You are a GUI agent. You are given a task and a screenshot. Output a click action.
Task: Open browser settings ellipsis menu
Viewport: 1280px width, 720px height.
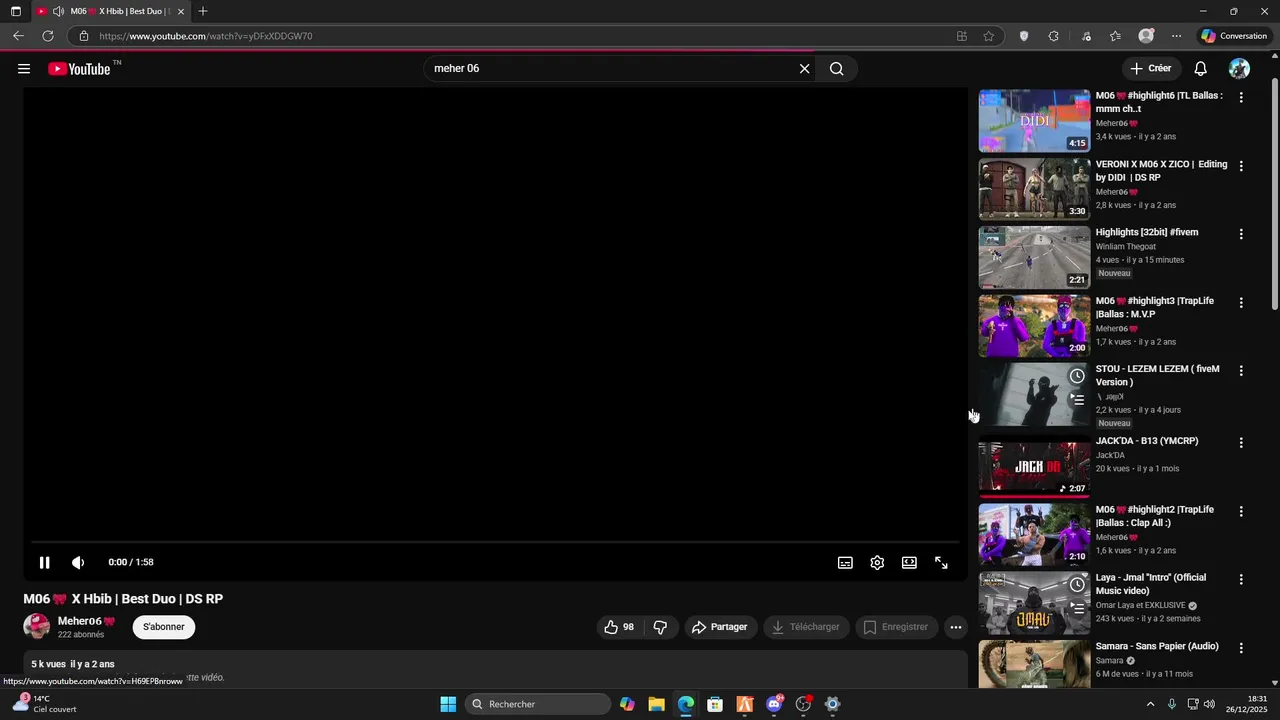(1177, 36)
